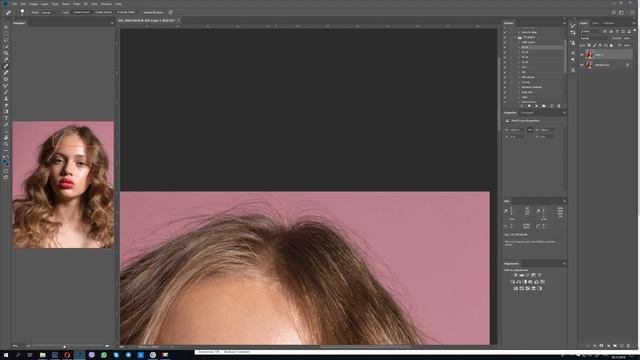Toggle lock all for the layer
The height and width of the screenshot is (360, 640).
[611, 45]
